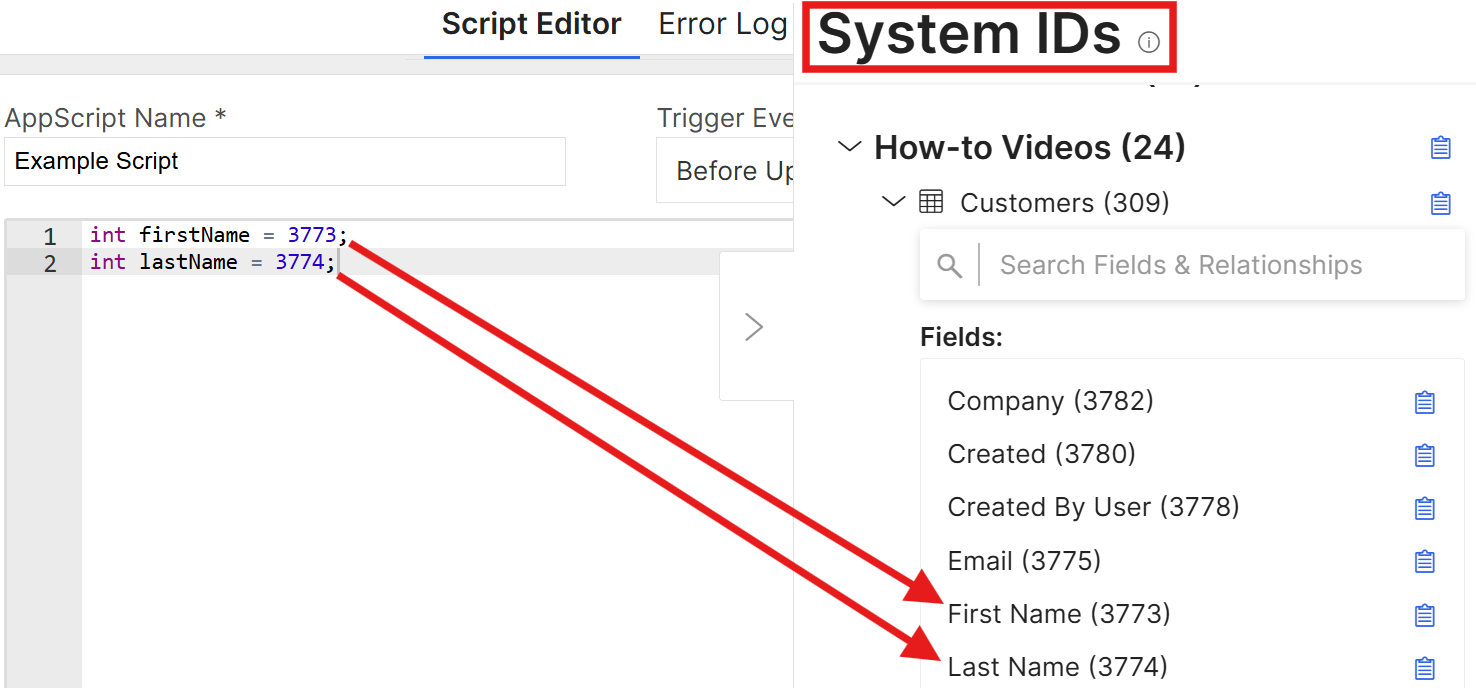Select the Last Name (3774) field
Image resolution: width=1476 pixels, height=688 pixels.
[x=1058, y=667]
